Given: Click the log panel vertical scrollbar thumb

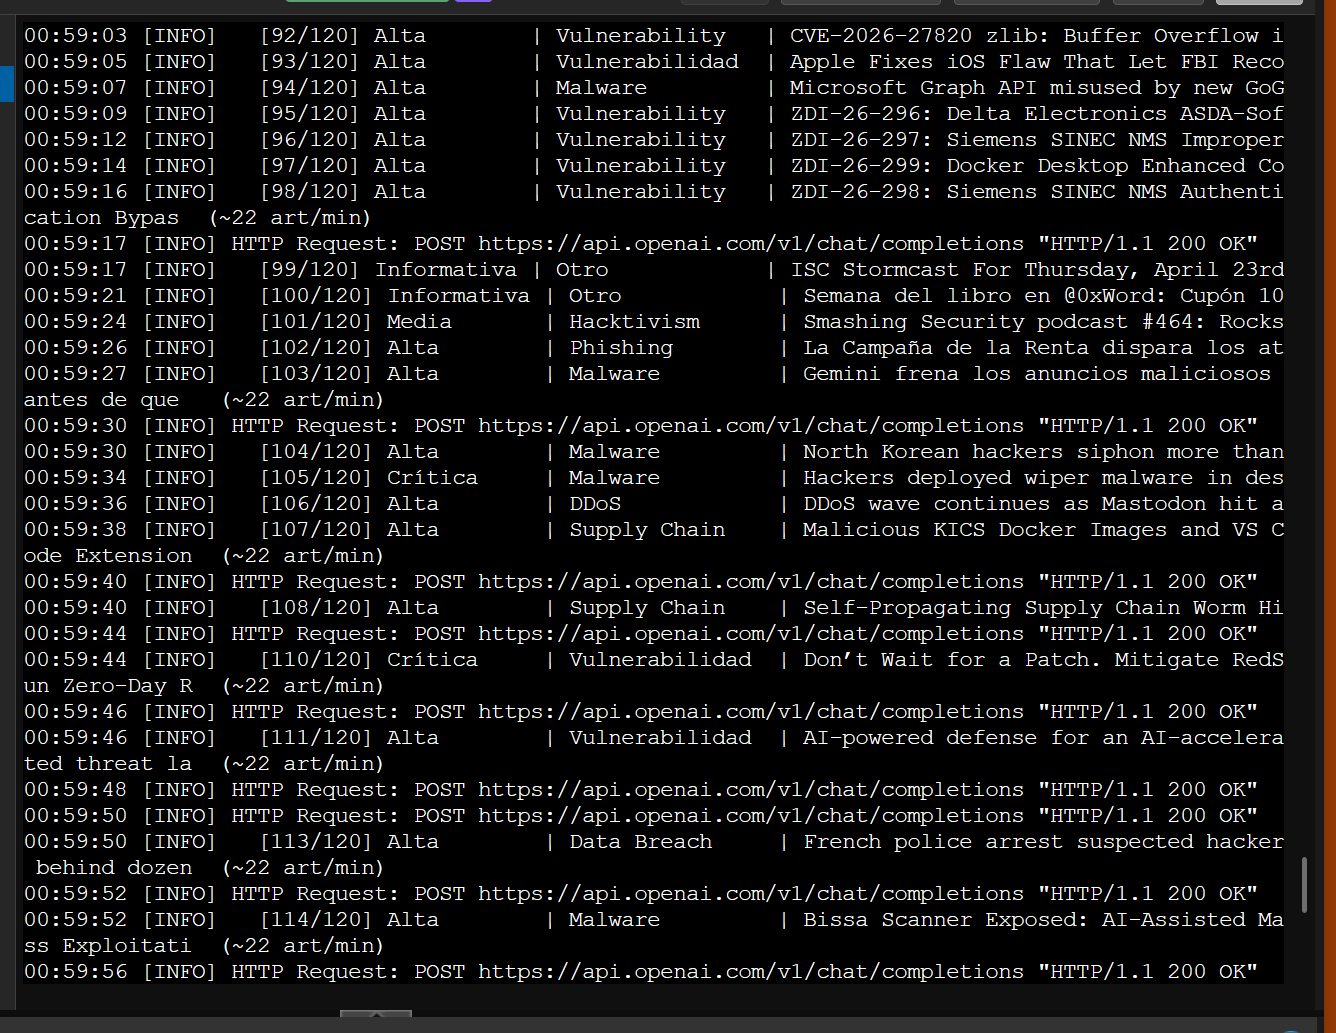Looking at the screenshot, I should coord(1303,884).
